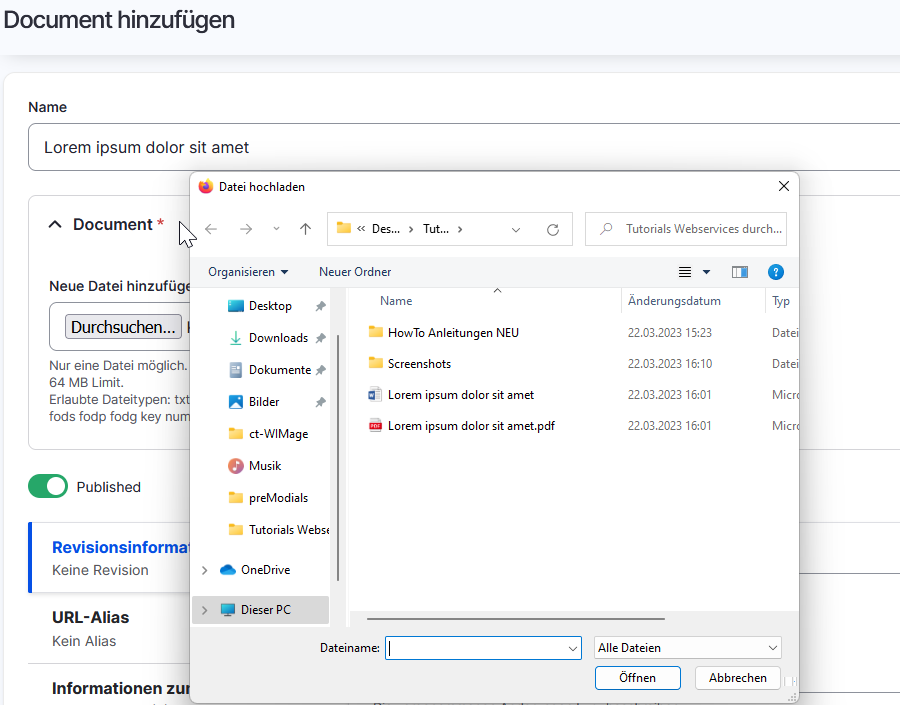Select the Downloads quick access item
The height and width of the screenshot is (705, 900).
pyautogui.click(x=270, y=338)
